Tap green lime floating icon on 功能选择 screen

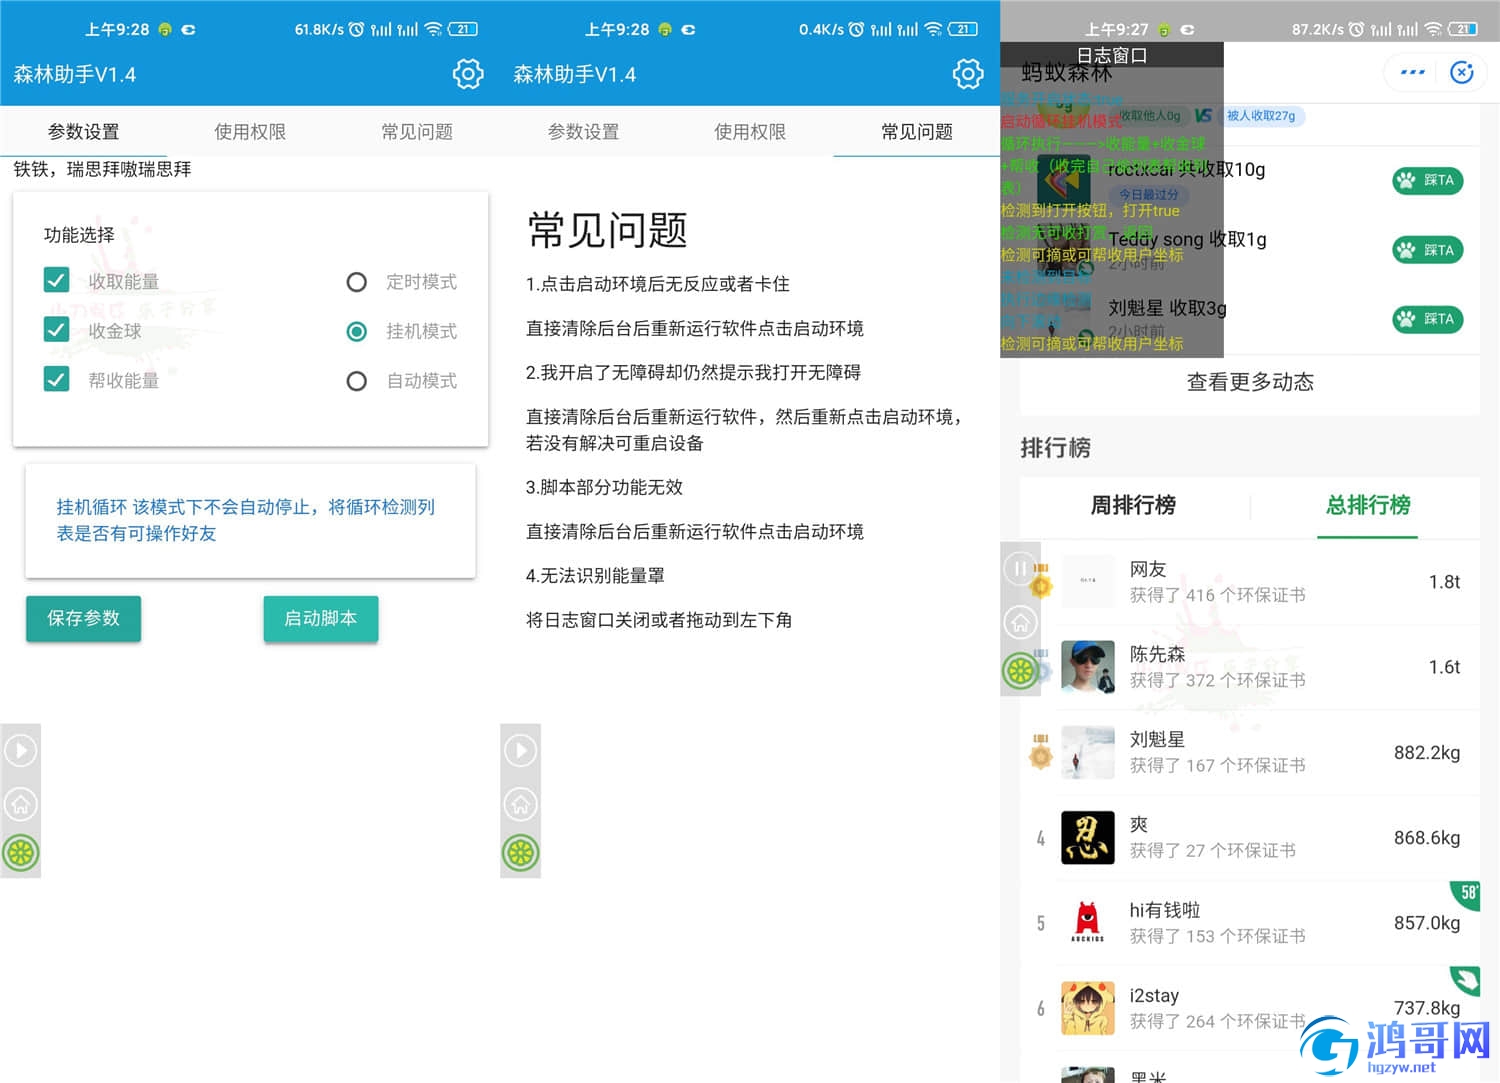pos(21,853)
